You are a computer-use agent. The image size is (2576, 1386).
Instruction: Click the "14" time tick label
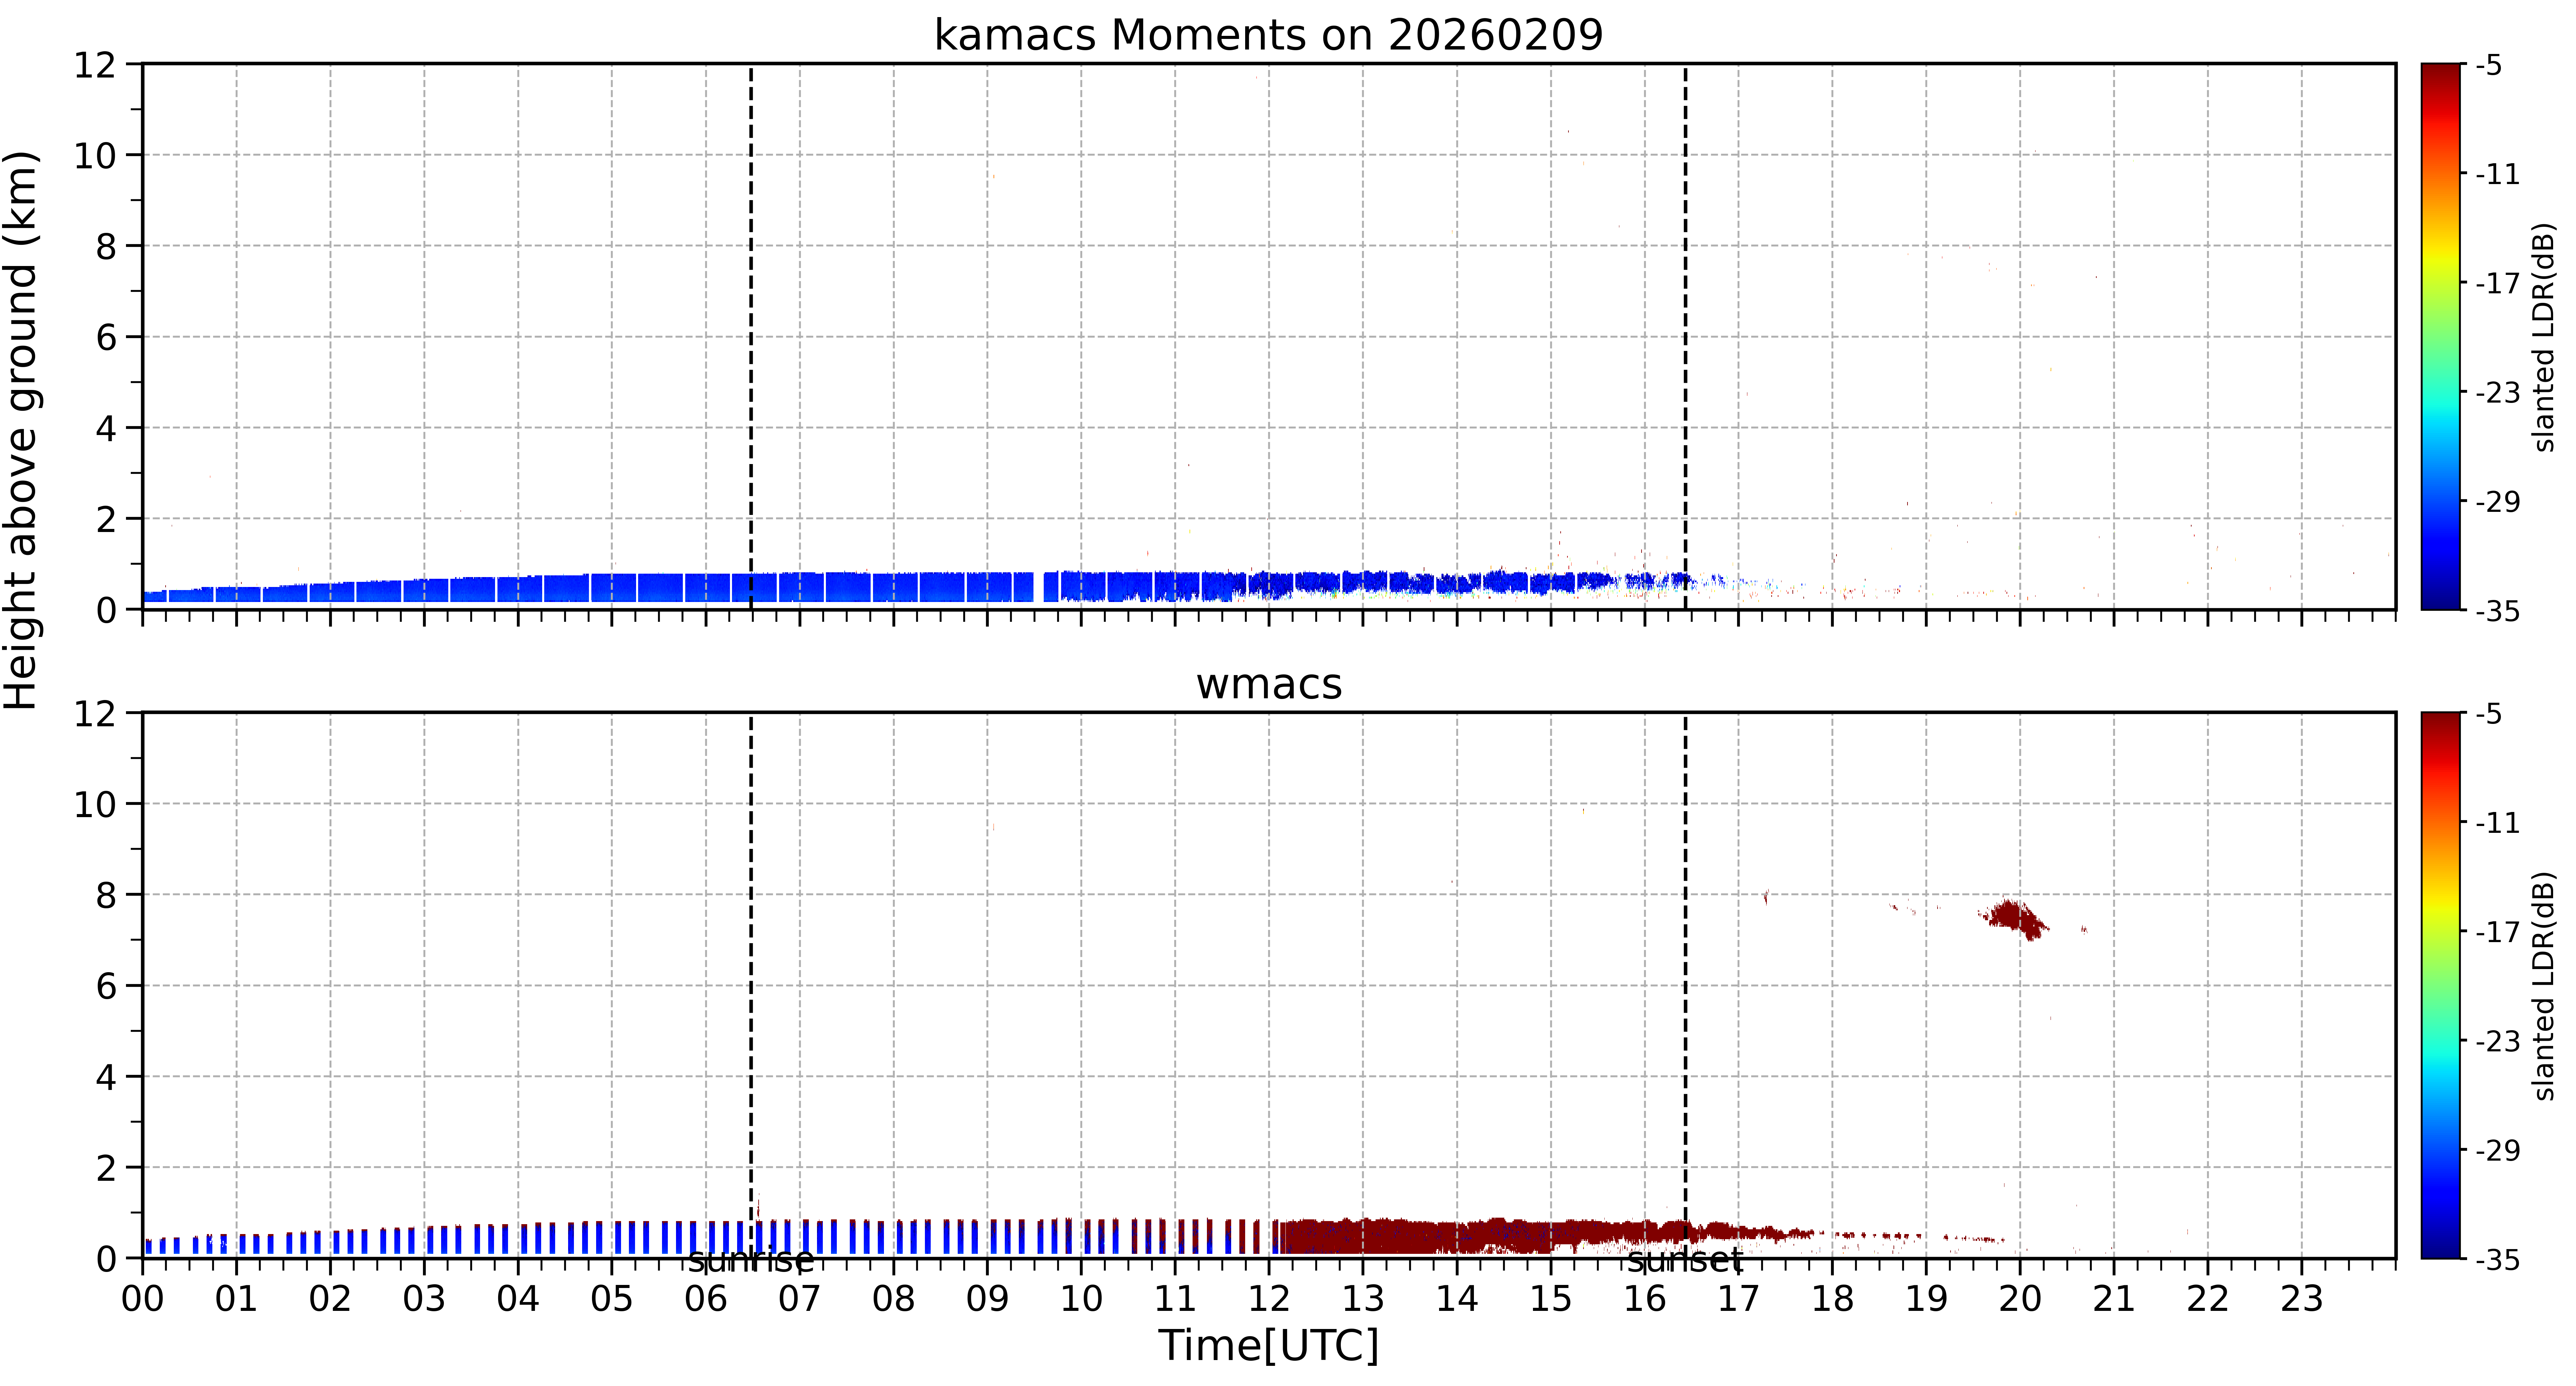pyautogui.click(x=1457, y=1299)
